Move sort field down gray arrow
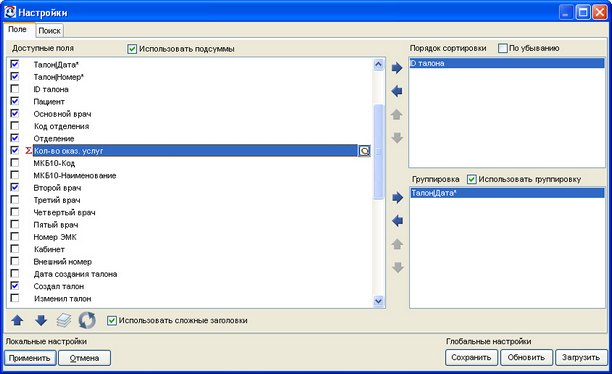This screenshot has height=374, width=612. coord(397,138)
